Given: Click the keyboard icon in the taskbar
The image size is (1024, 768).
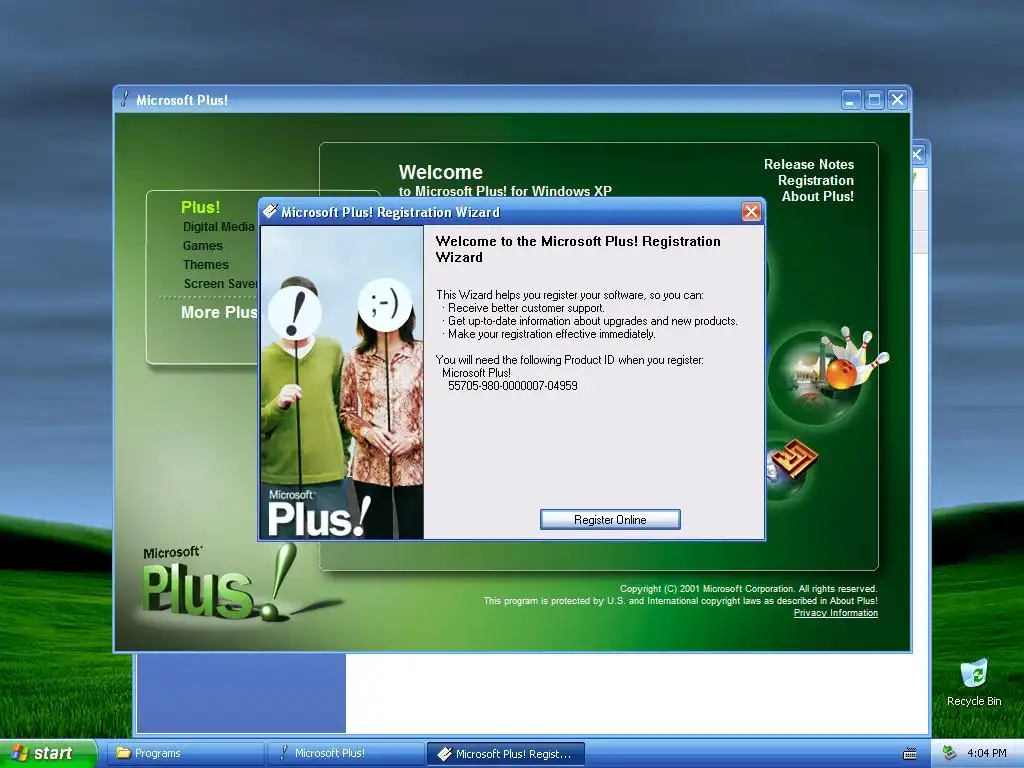Looking at the screenshot, I should tap(910, 754).
